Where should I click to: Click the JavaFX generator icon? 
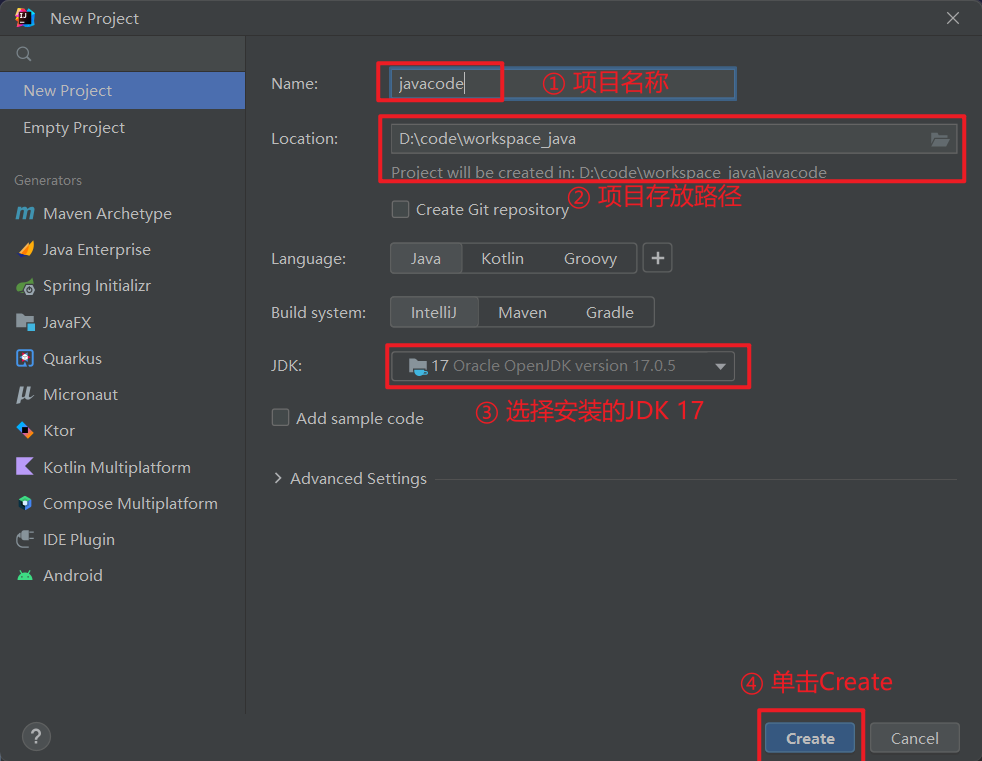tap(25, 322)
